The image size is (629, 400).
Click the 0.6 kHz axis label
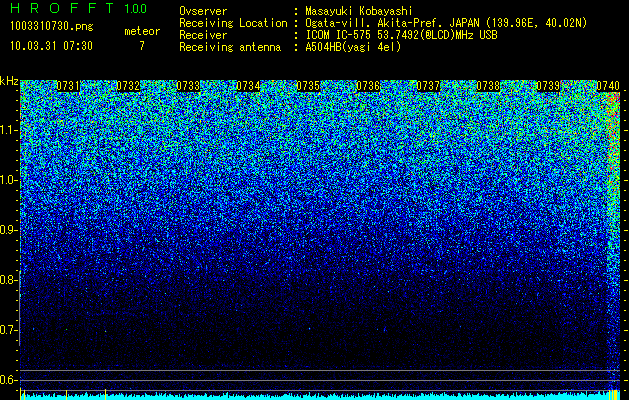(x=7, y=380)
